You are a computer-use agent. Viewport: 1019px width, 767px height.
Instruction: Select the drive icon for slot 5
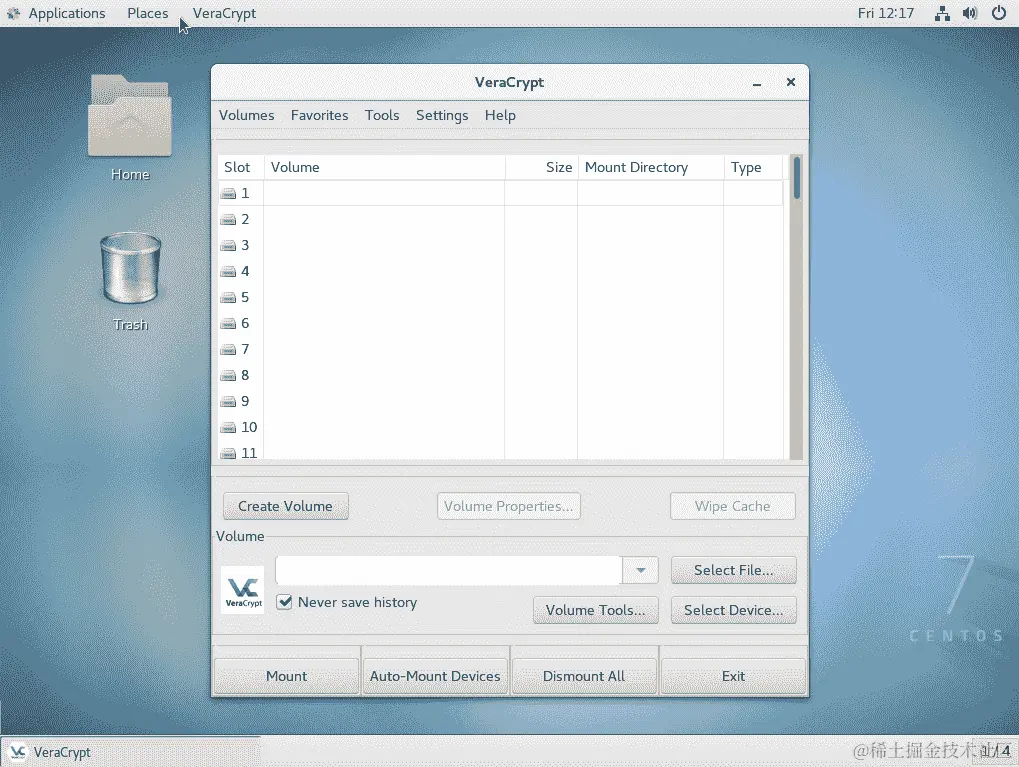coord(228,298)
